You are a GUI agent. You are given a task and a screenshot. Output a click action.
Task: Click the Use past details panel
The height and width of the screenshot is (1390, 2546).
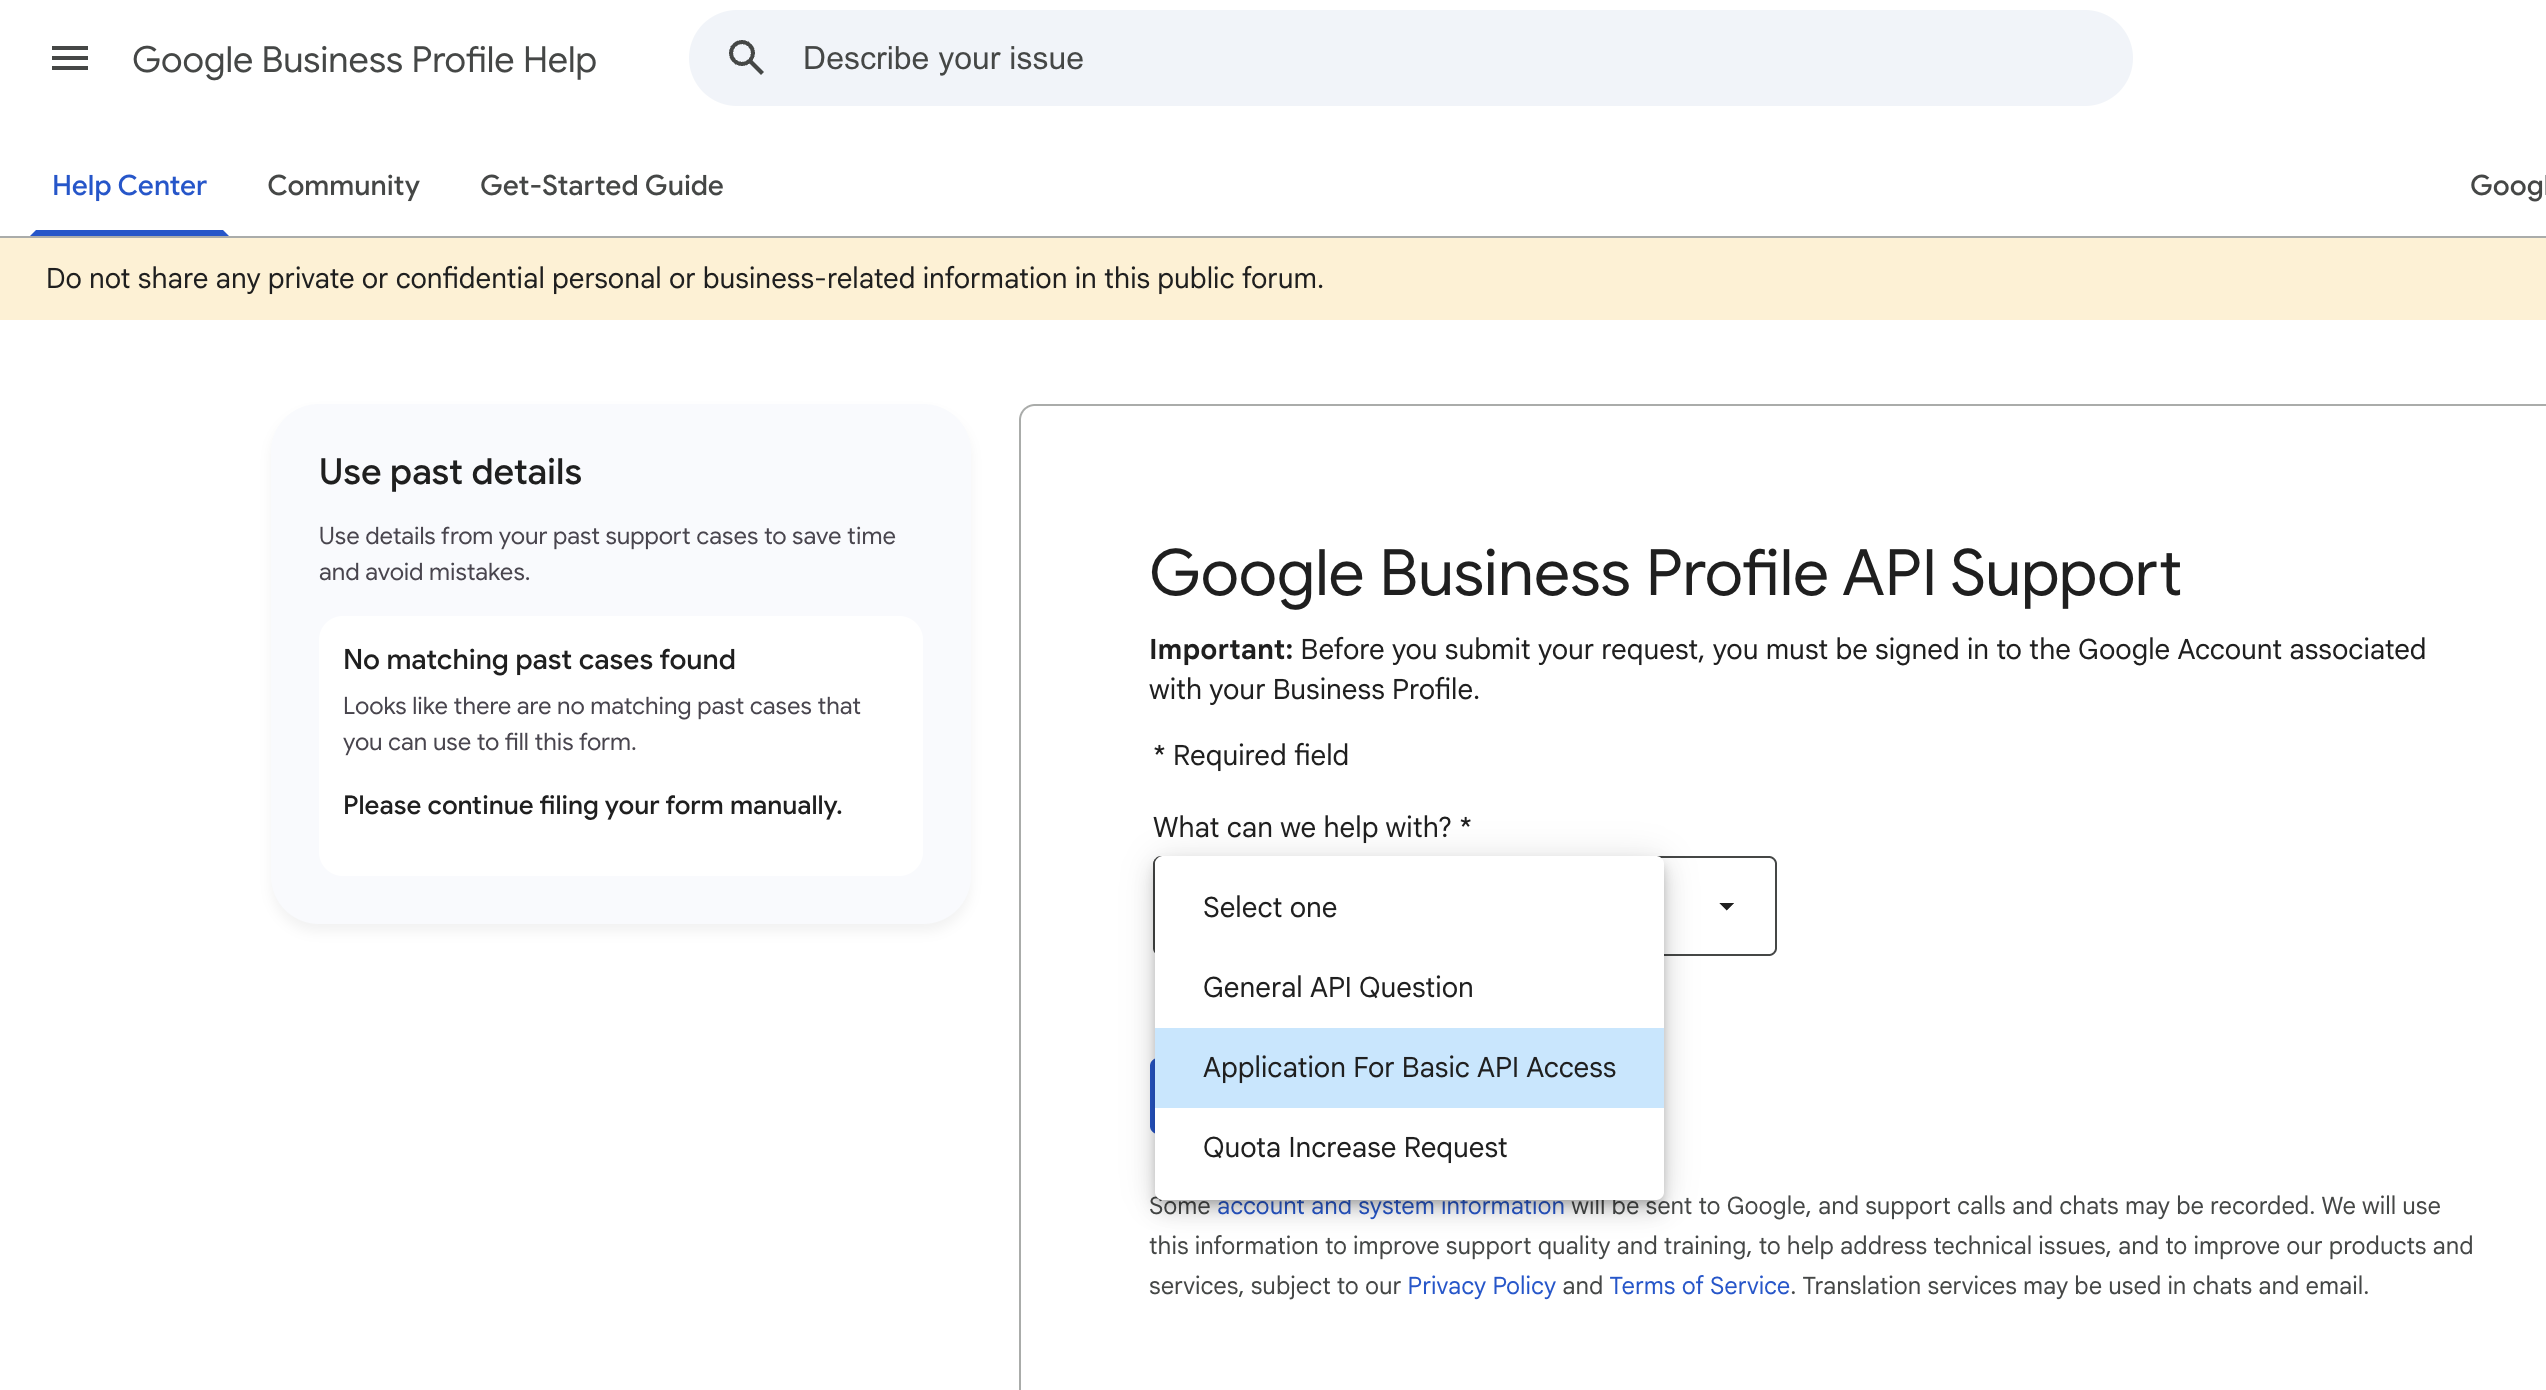450,471
